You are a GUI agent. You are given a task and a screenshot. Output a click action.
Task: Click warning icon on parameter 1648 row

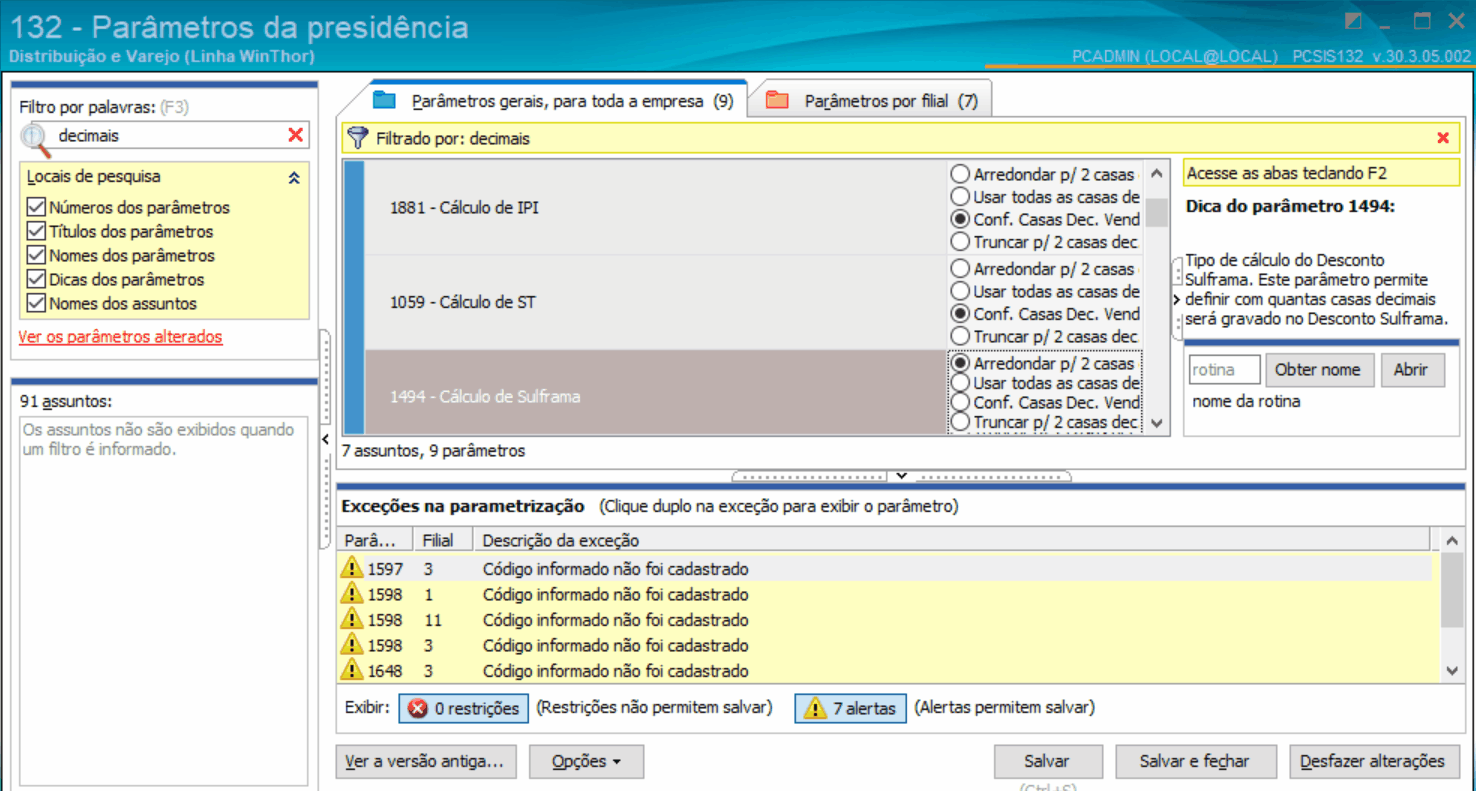point(351,671)
